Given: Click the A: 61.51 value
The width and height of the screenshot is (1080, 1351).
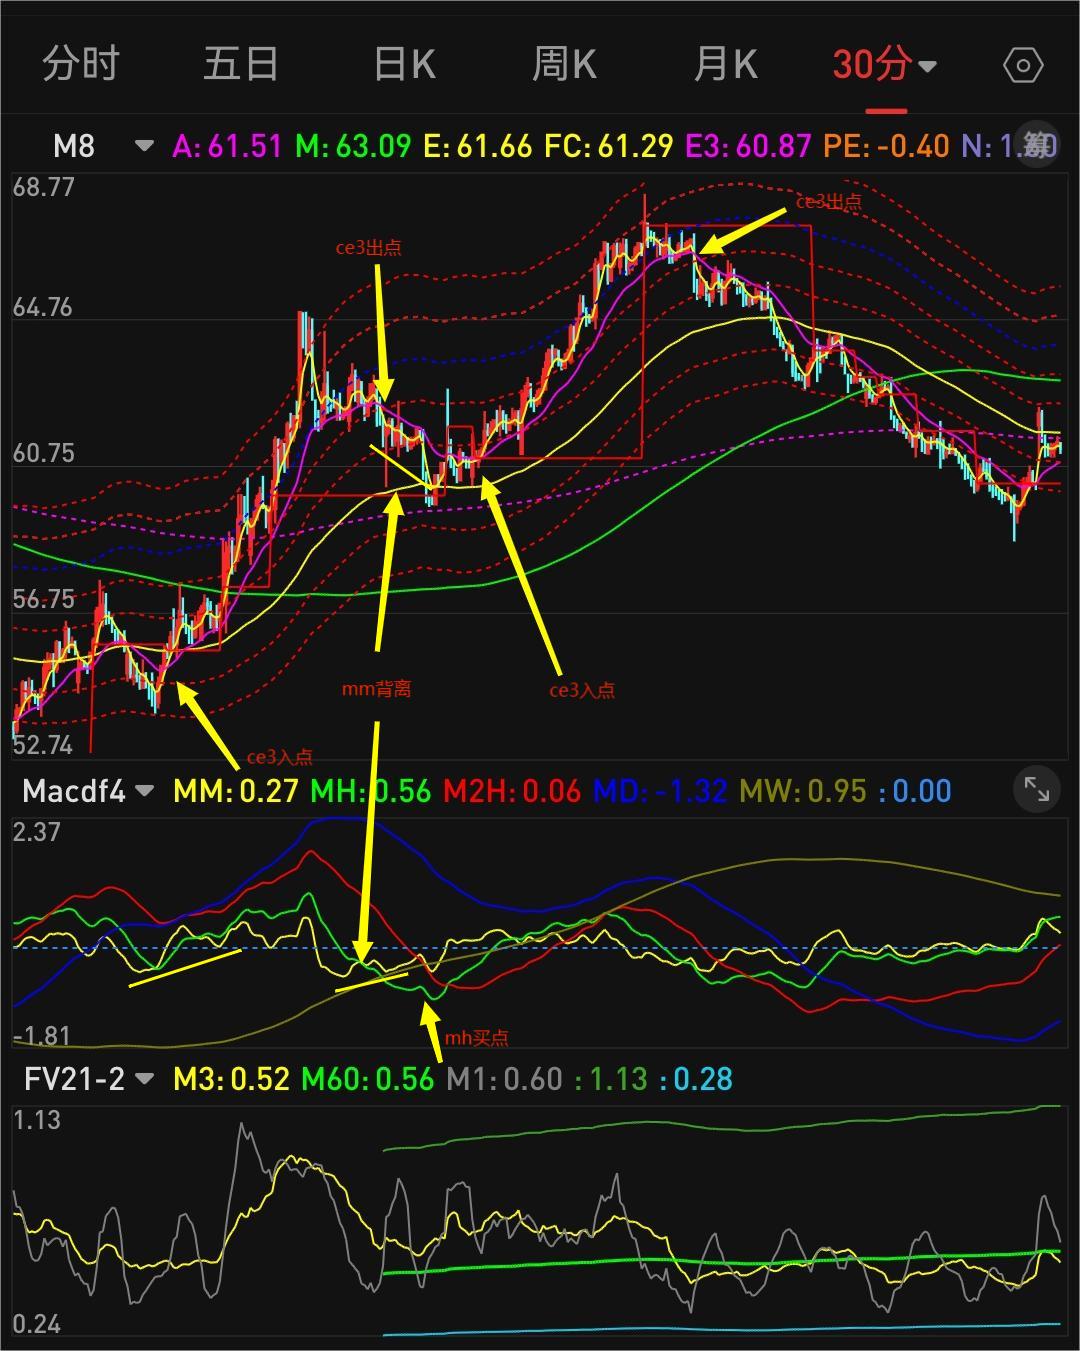Looking at the screenshot, I should 227,146.
